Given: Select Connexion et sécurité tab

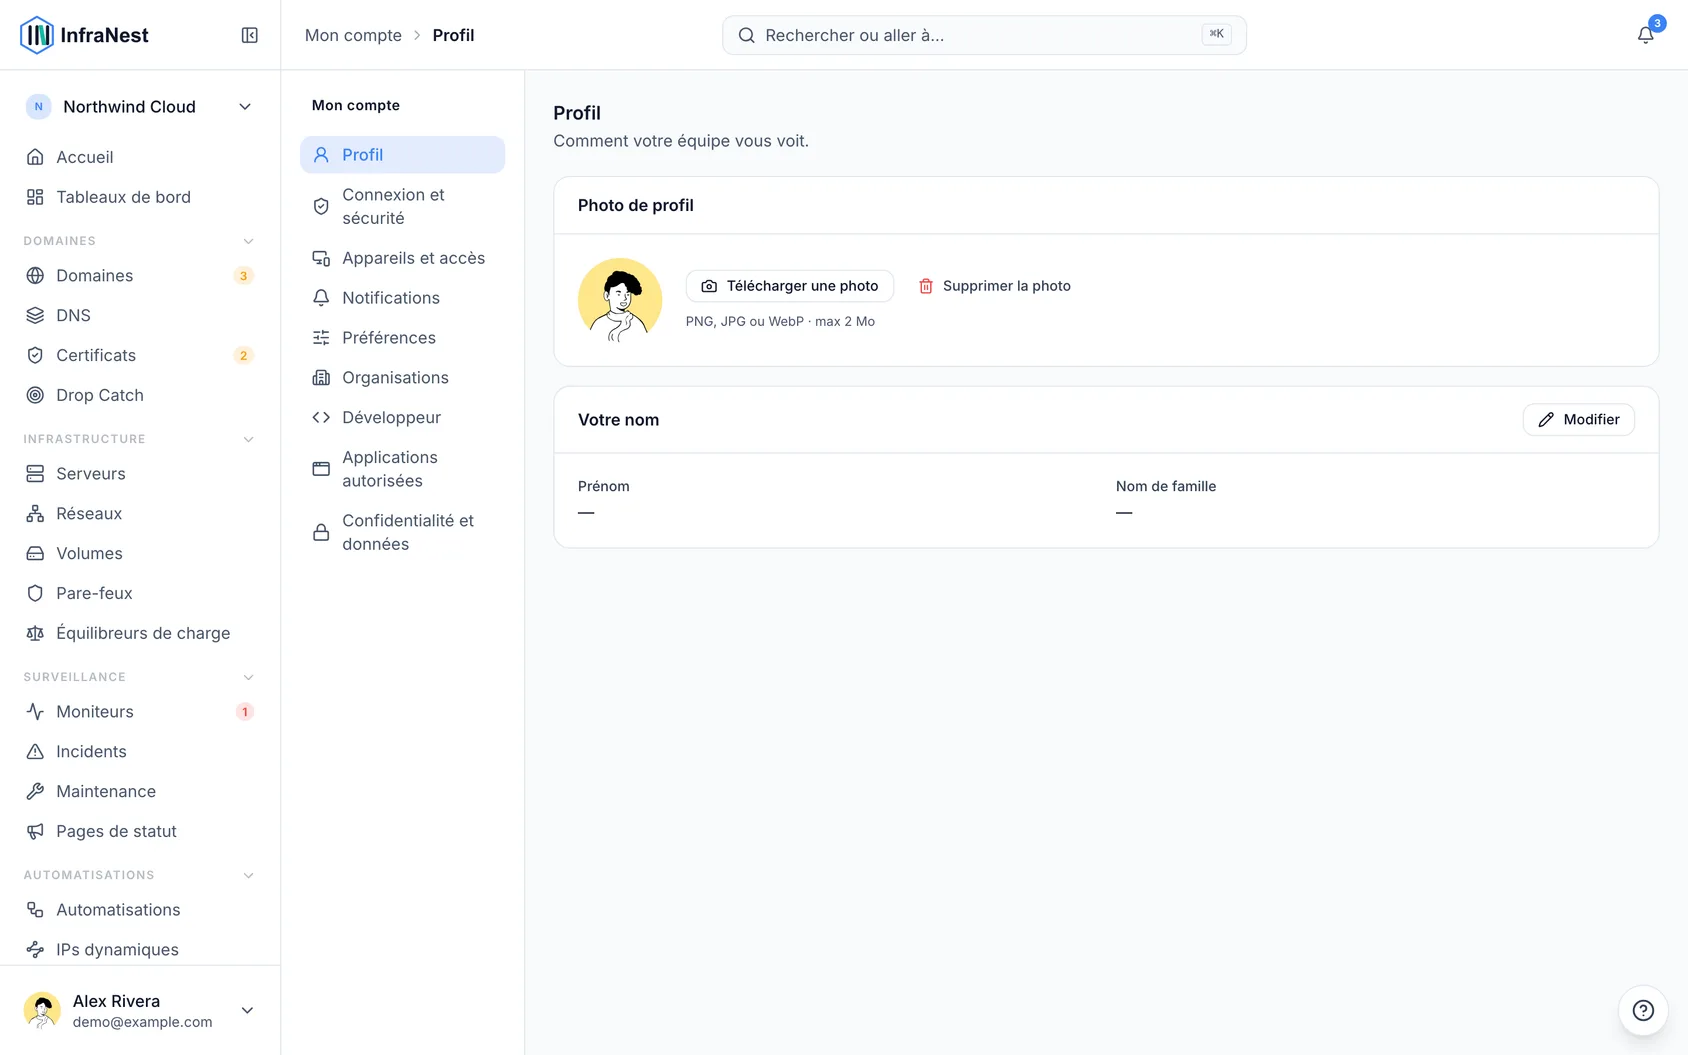Looking at the screenshot, I should 402,206.
